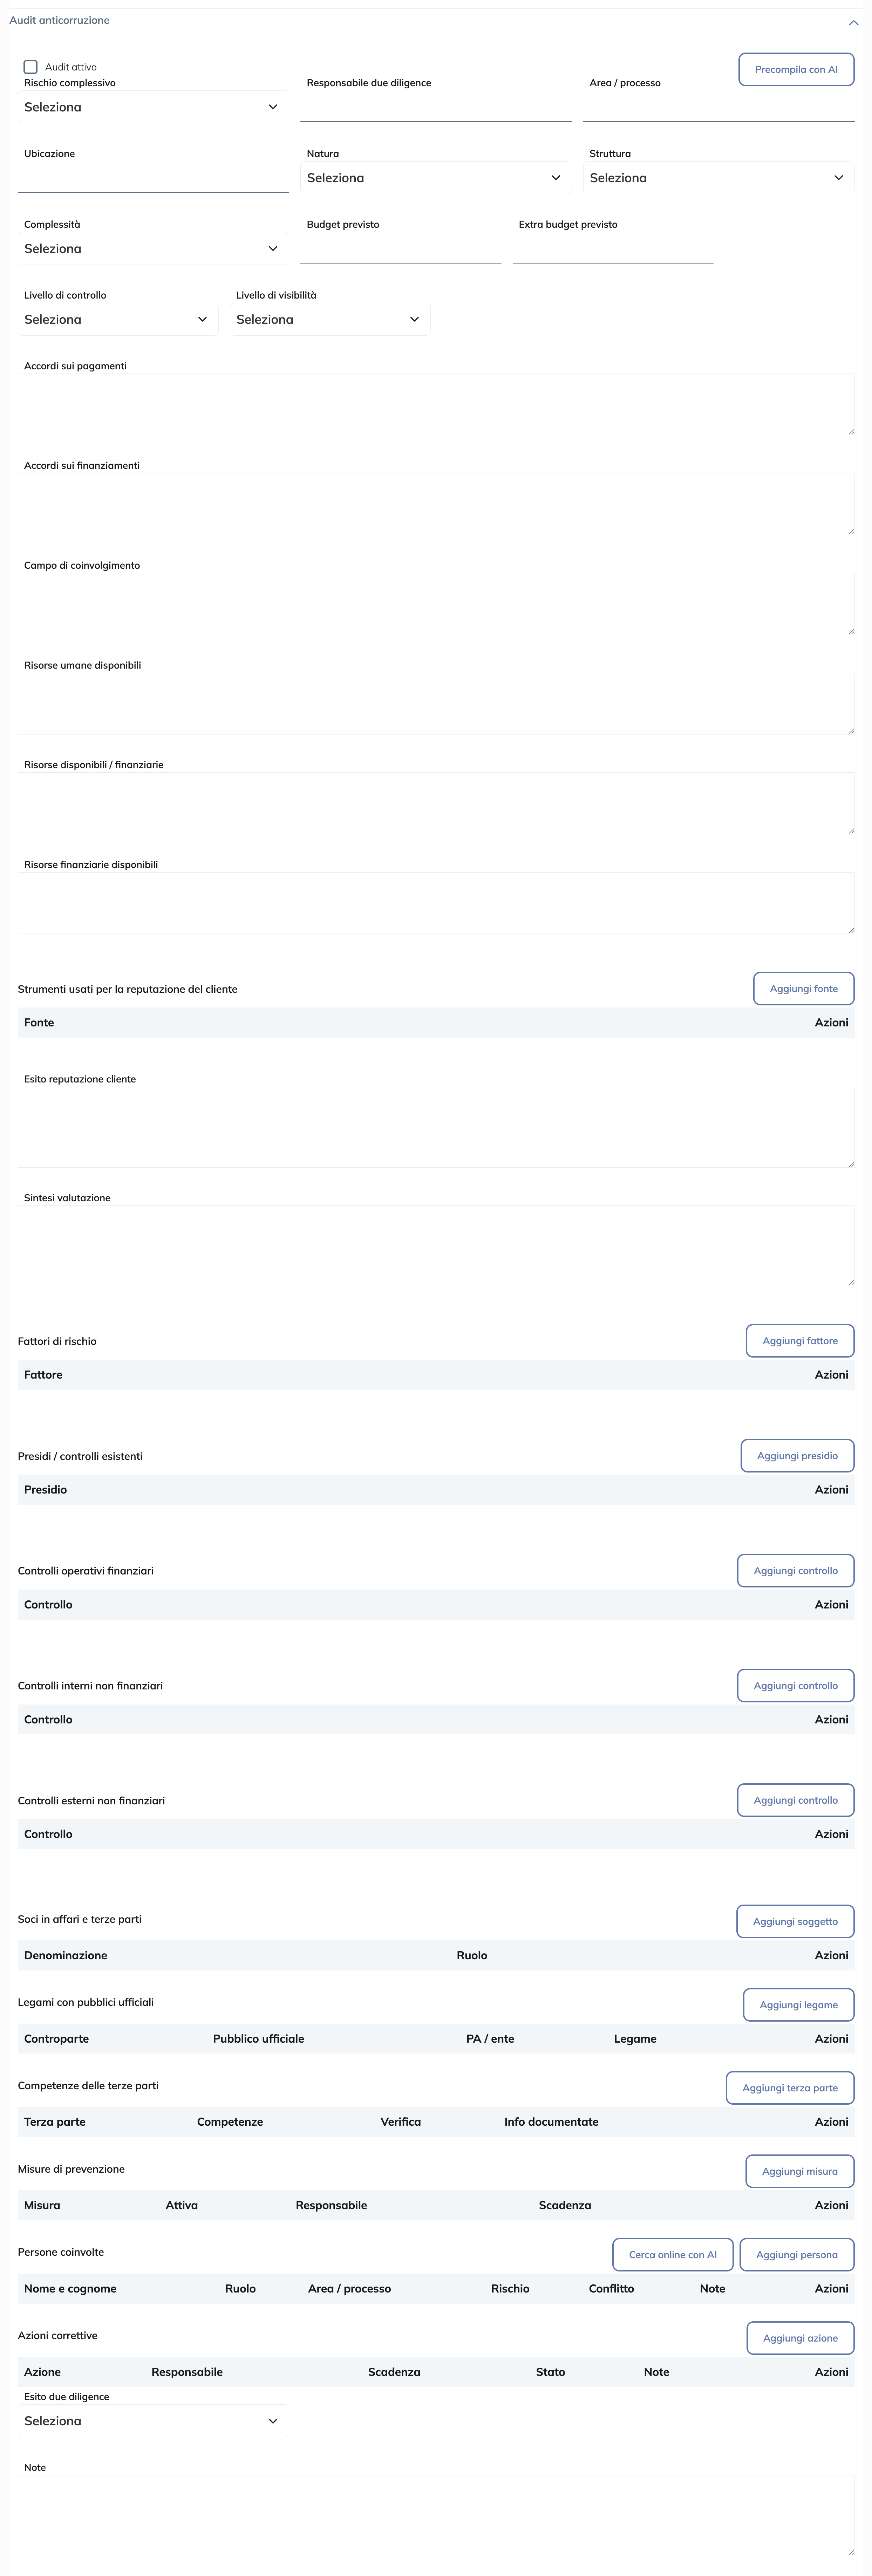Click the Aggiungi terza parte button
The height and width of the screenshot is (2576, 872).
point(790,2088)
